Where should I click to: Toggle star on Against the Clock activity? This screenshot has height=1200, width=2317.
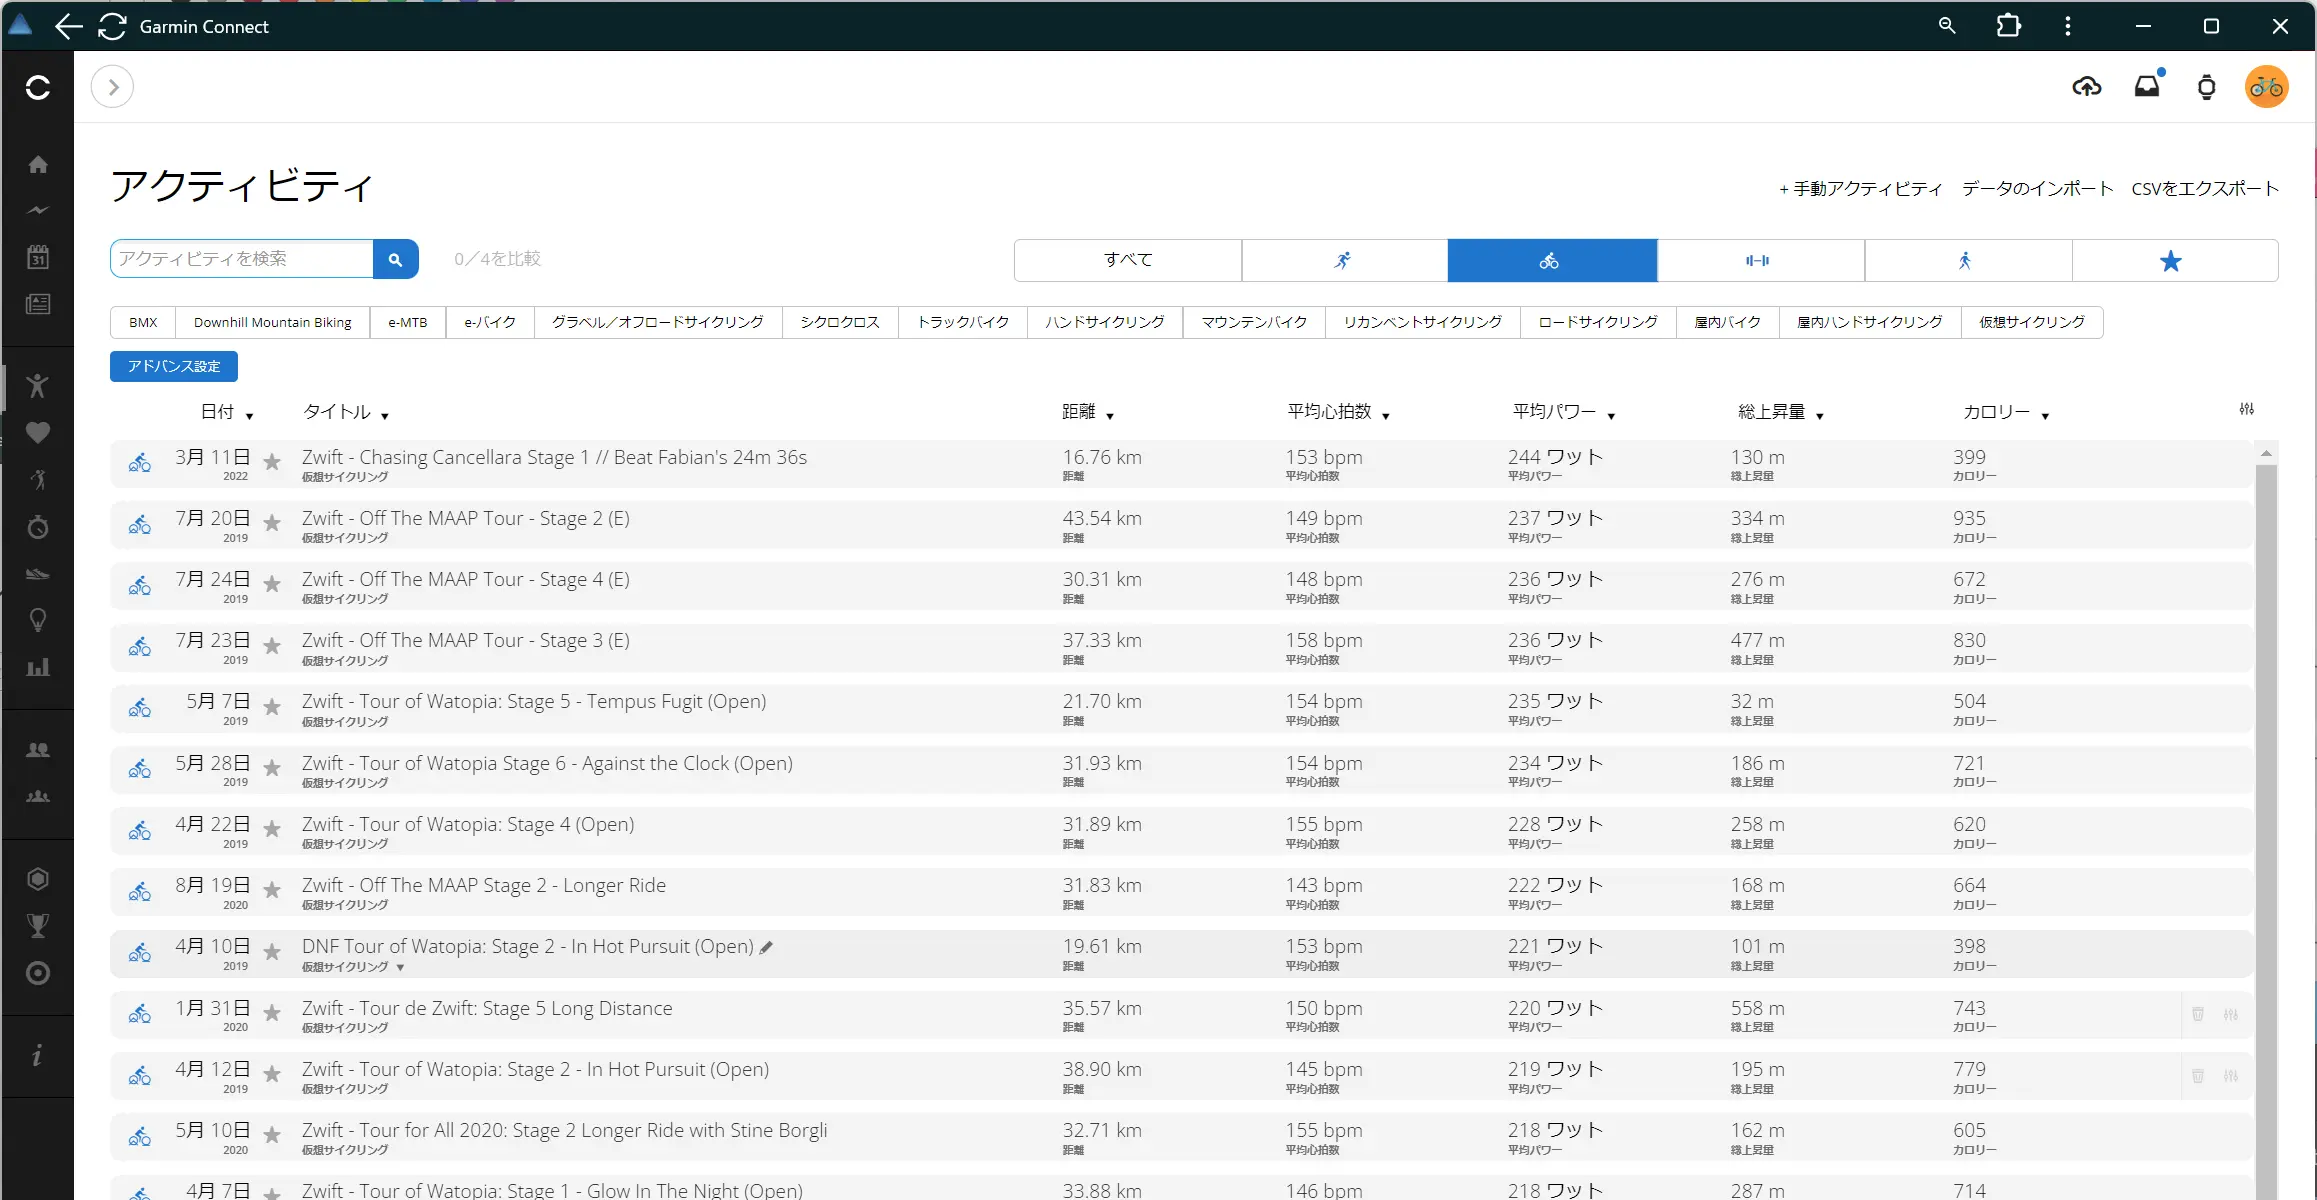tap(272, 768)
